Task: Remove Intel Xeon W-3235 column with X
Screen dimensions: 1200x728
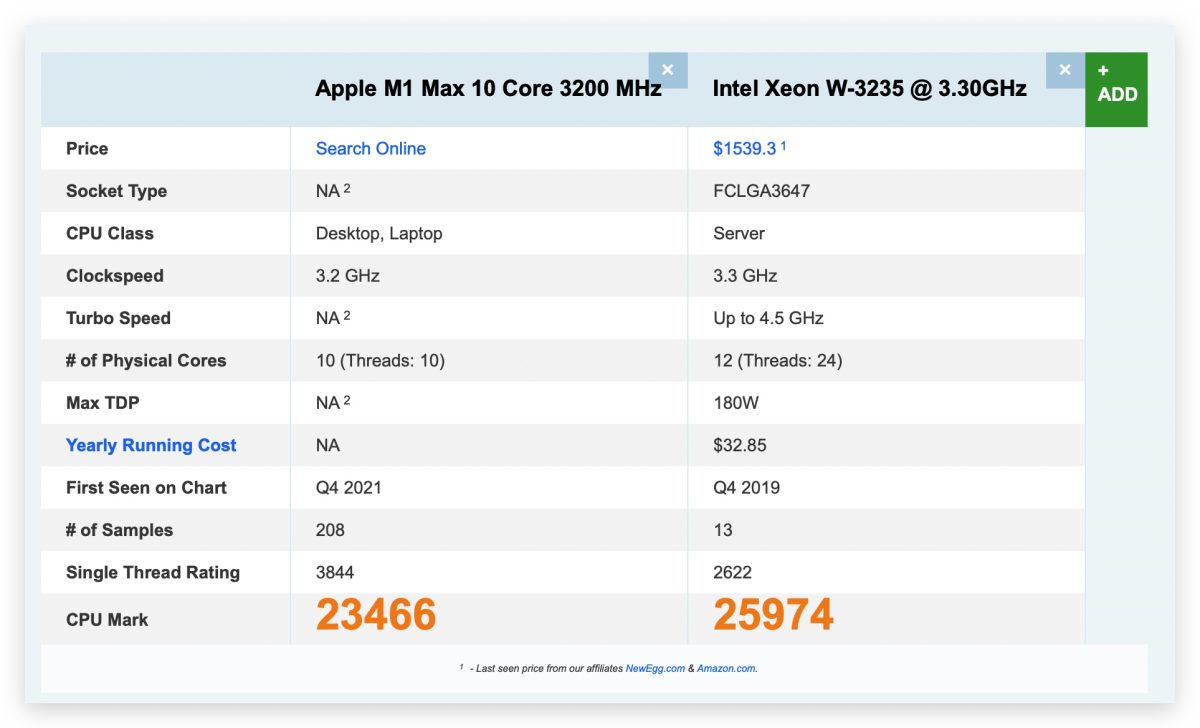Action: (1065, 70)
